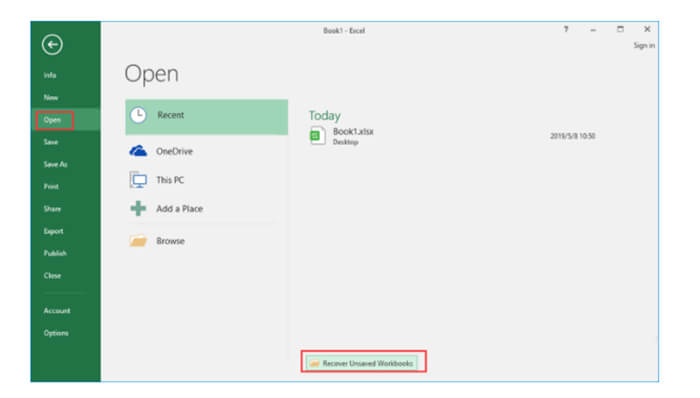Click the Recover Unsaved Workbooks folder icon

coord(315,364)
